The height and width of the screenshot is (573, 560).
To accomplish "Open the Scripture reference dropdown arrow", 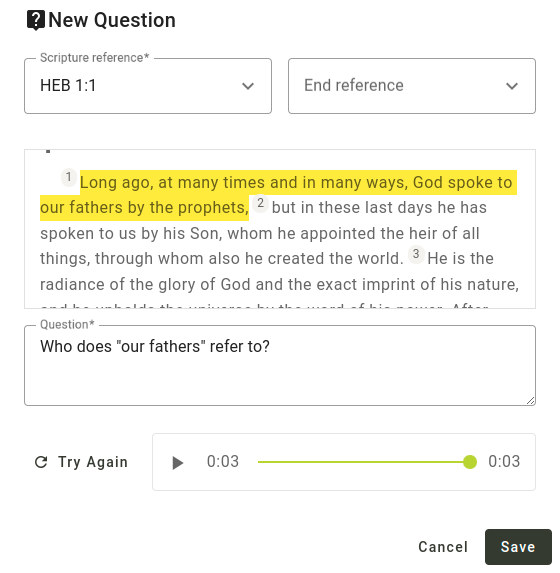I will pos(248,86).
